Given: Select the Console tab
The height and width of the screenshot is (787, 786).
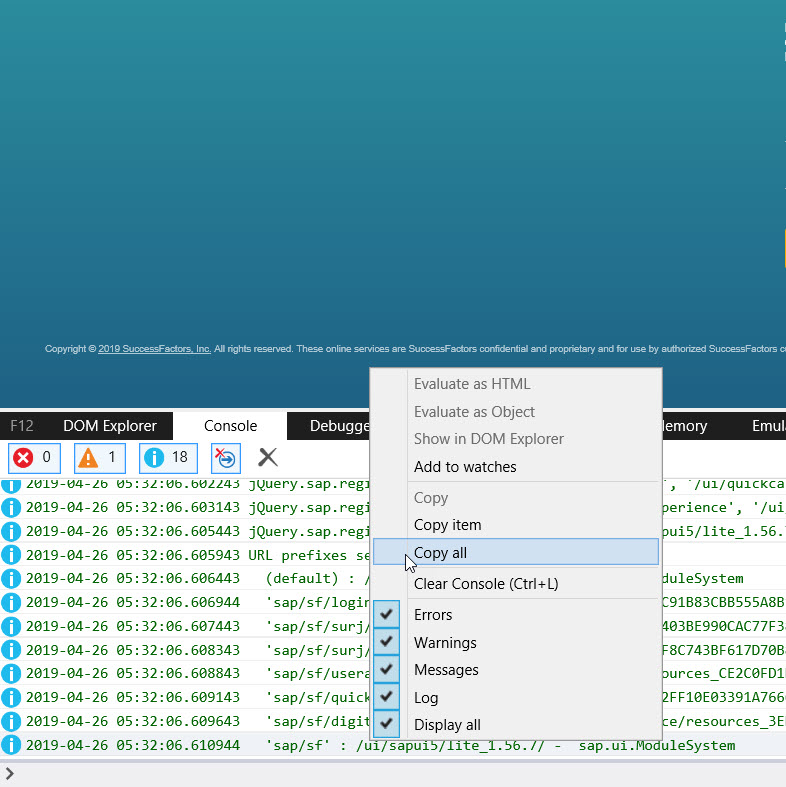Looking at the screenshot, I should coord(230,426).
